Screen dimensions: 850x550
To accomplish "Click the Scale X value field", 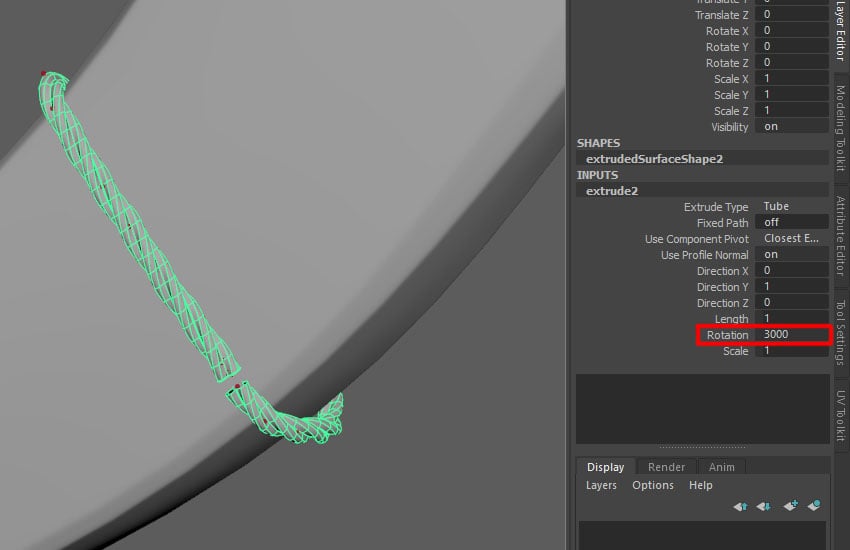I will pyautogui.click(x=791, y=79).
